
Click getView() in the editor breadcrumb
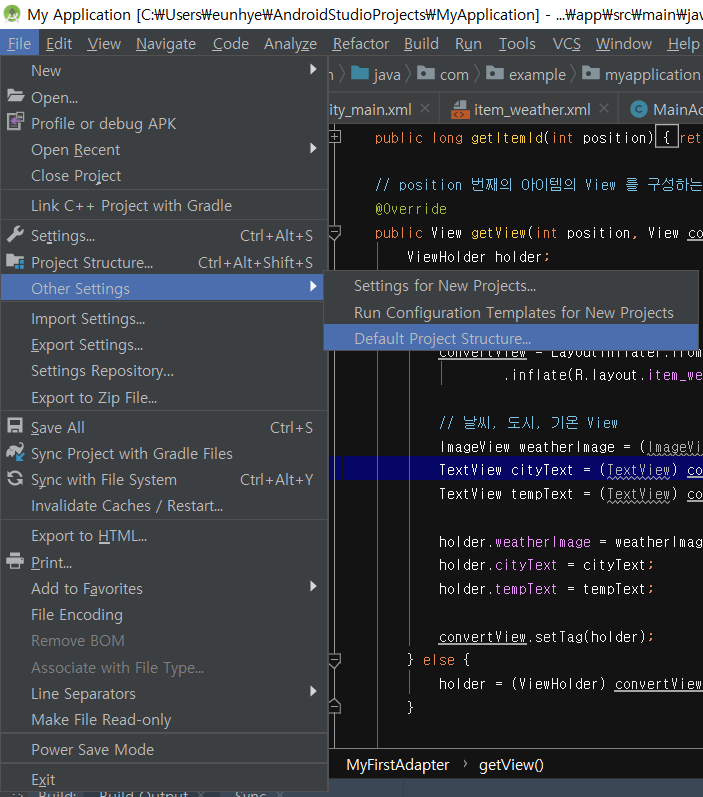coord(511,764)
